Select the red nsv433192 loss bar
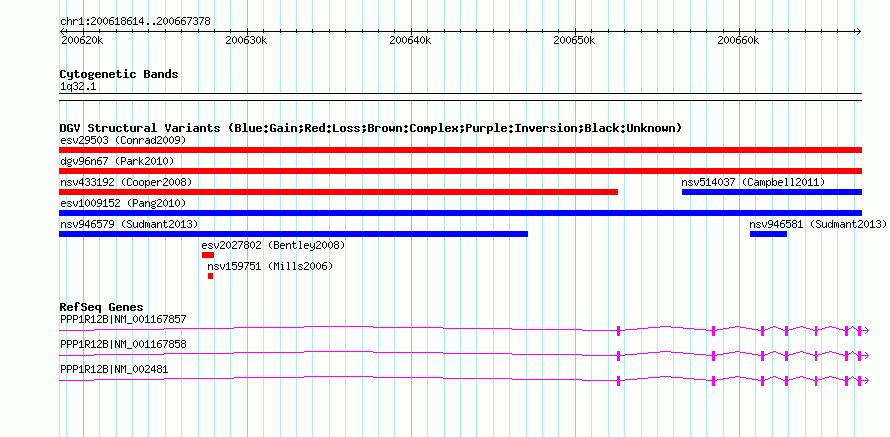The image size is (890, 437). (338, 192)
